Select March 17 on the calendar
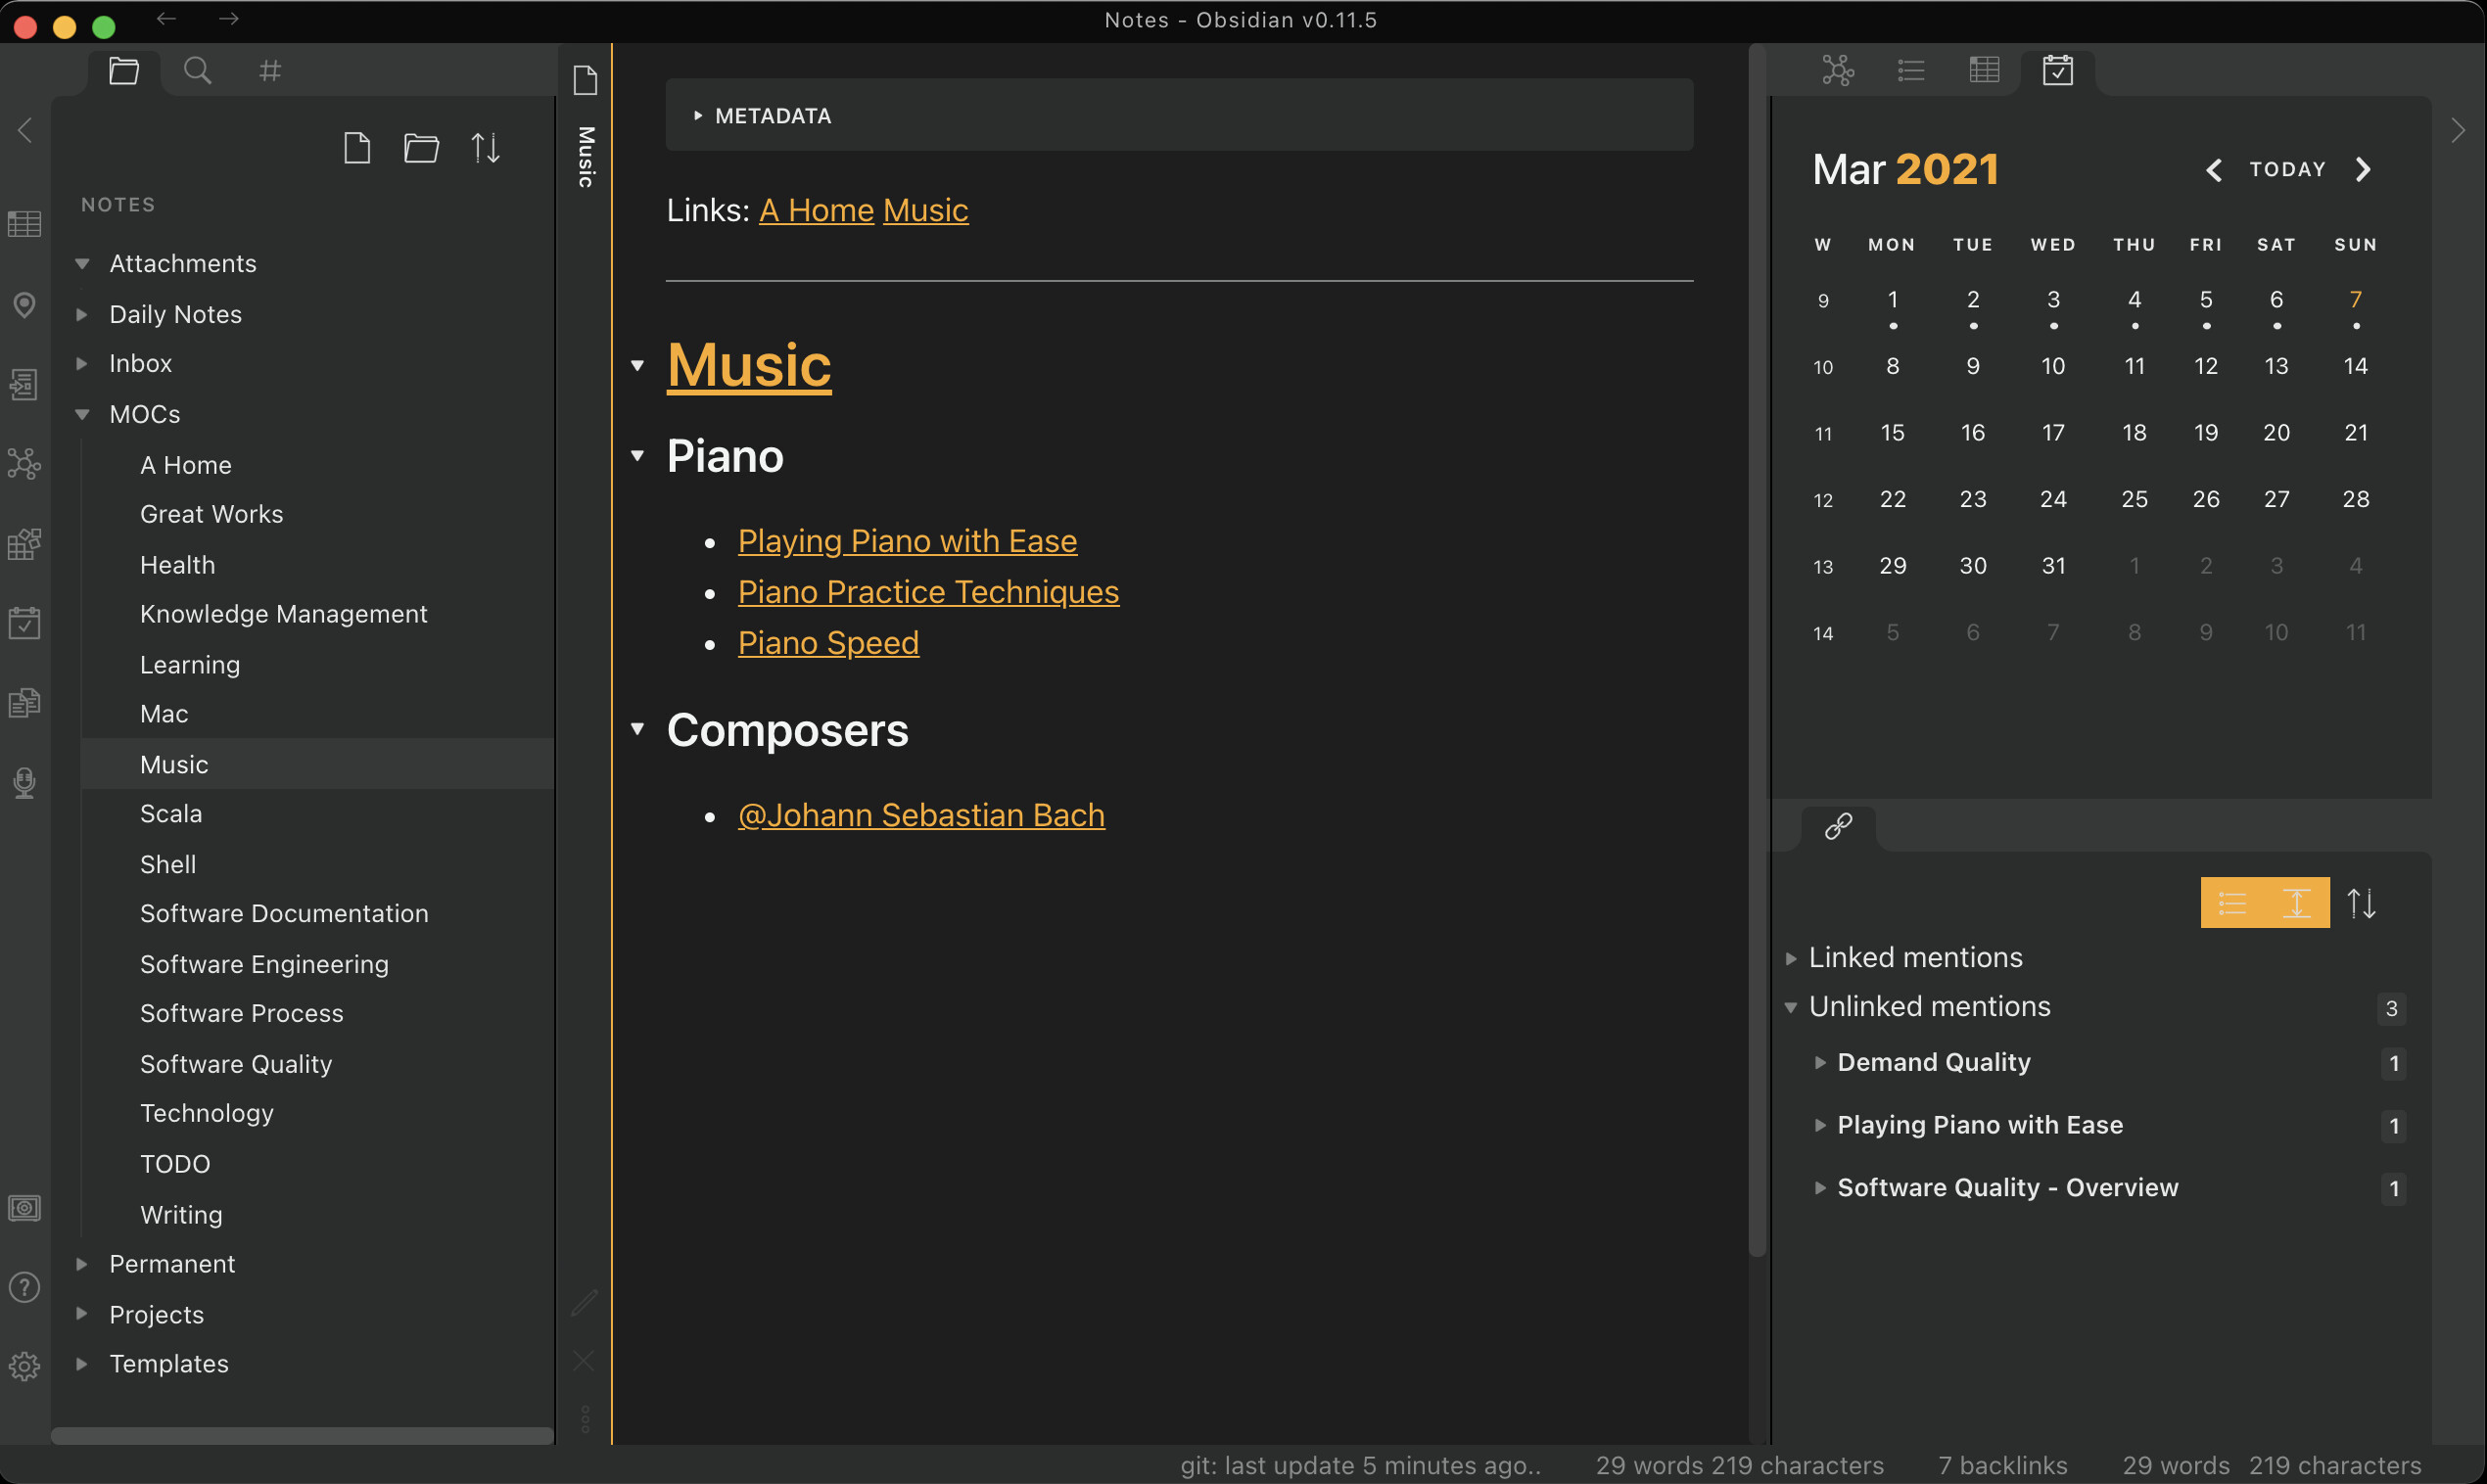This screenshot has height=1484, width=2487. pyautogui.click(x=2052, y=432)
